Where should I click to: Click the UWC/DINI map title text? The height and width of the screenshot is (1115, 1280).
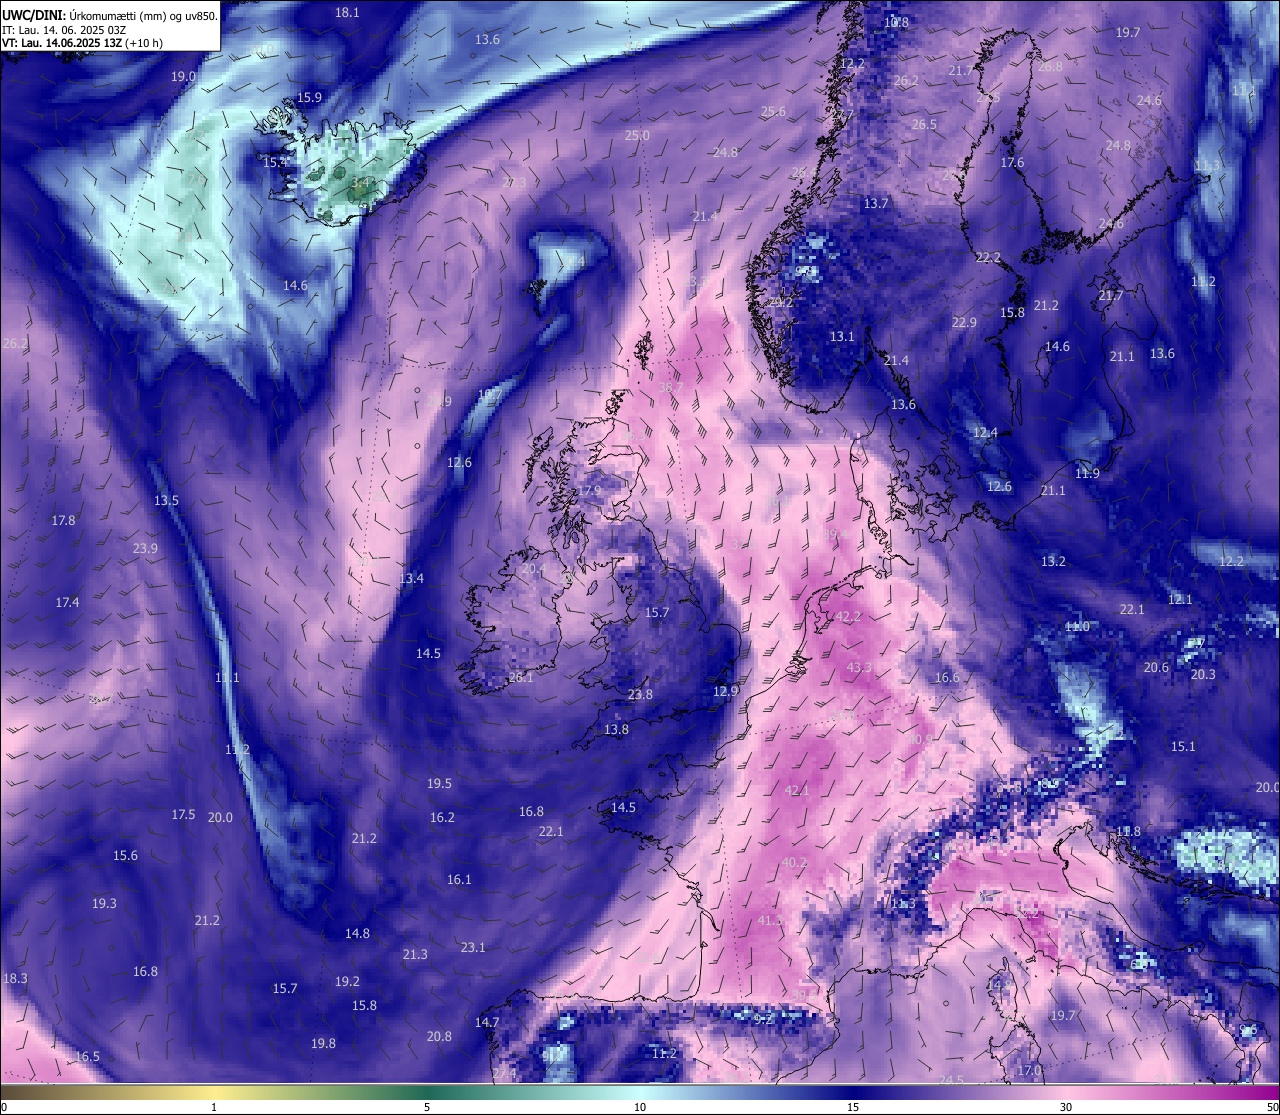pyautogui.click(x=110, y=15)
